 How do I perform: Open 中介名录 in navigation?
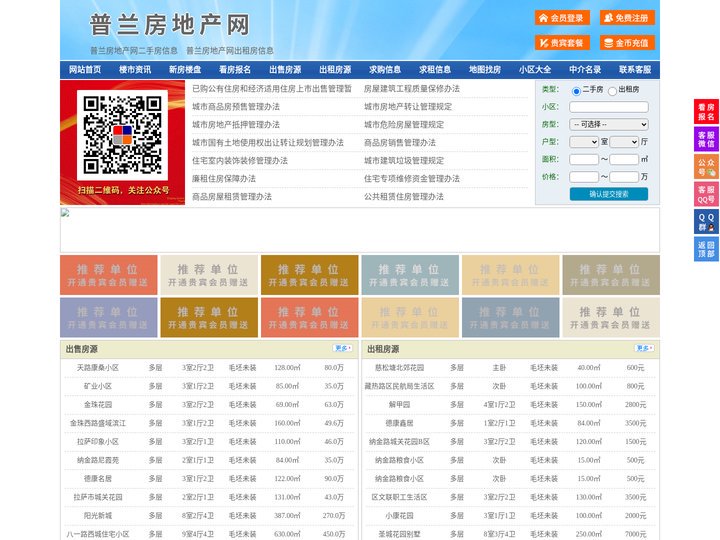tap(585, 70)
